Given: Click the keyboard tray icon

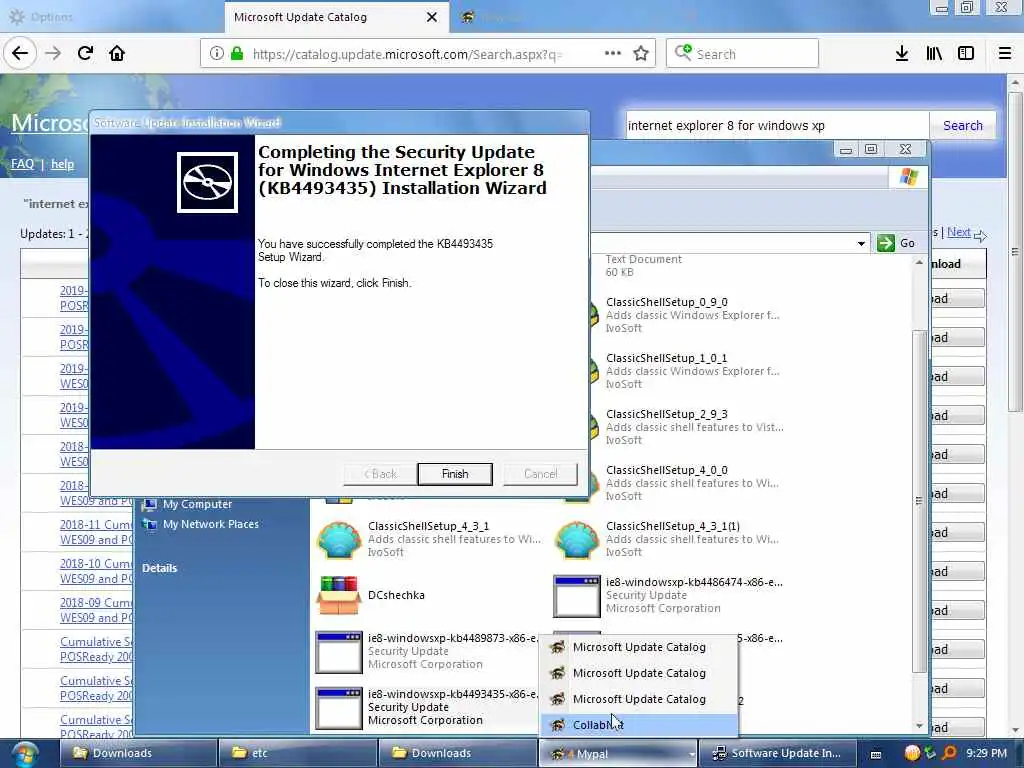Looking at the screenshot, I should tap(876, 755).
